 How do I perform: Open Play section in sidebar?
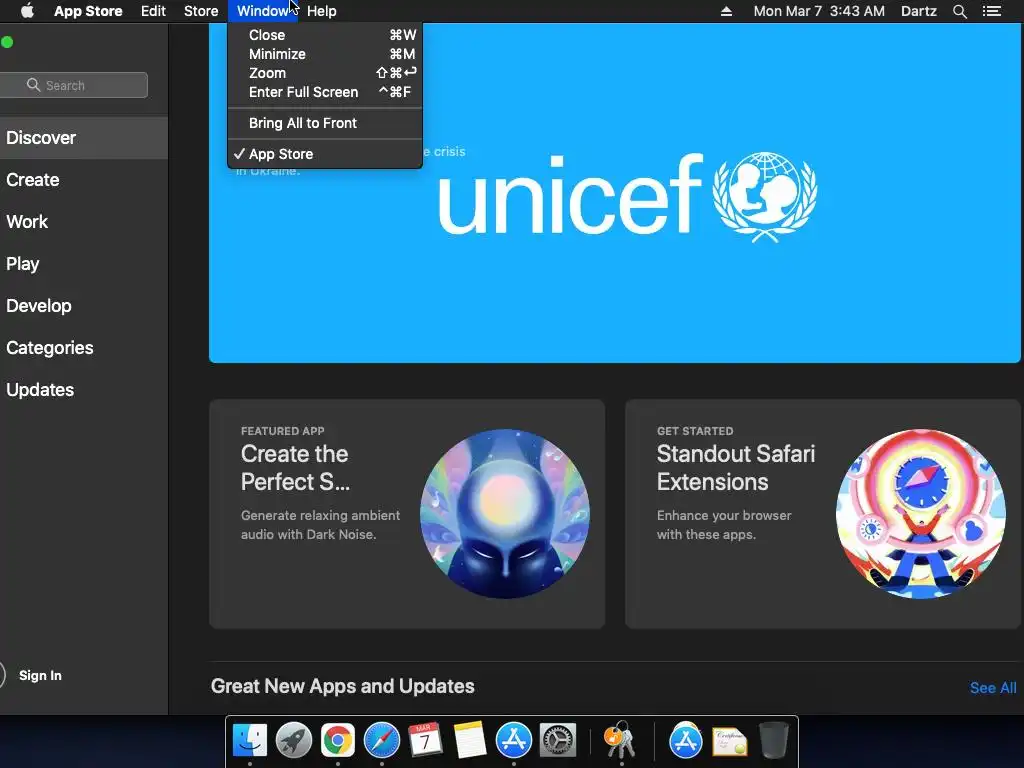(84, 264)
